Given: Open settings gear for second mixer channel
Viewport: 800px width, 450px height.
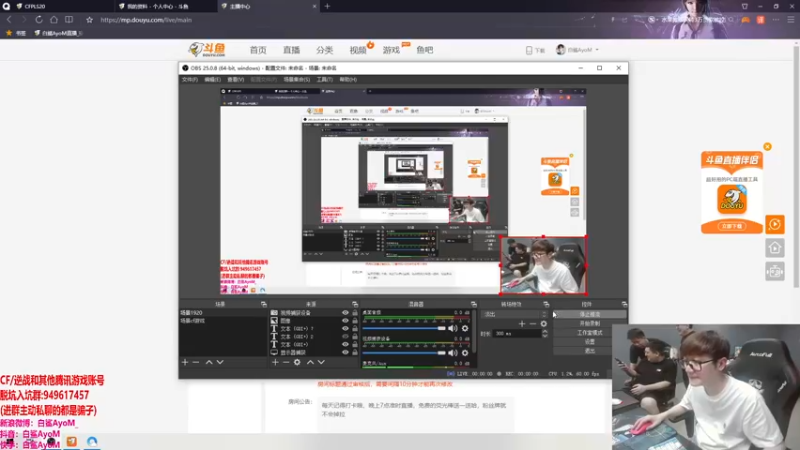Looking at the screenshot, I should [465, 353].
